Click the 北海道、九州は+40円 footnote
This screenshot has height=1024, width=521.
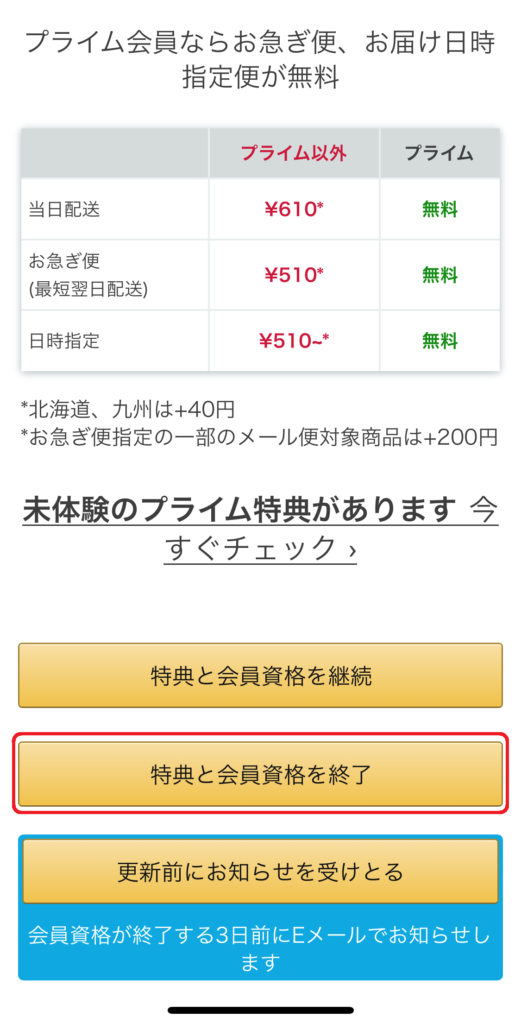pyautogui.click(x=127, y=409)
